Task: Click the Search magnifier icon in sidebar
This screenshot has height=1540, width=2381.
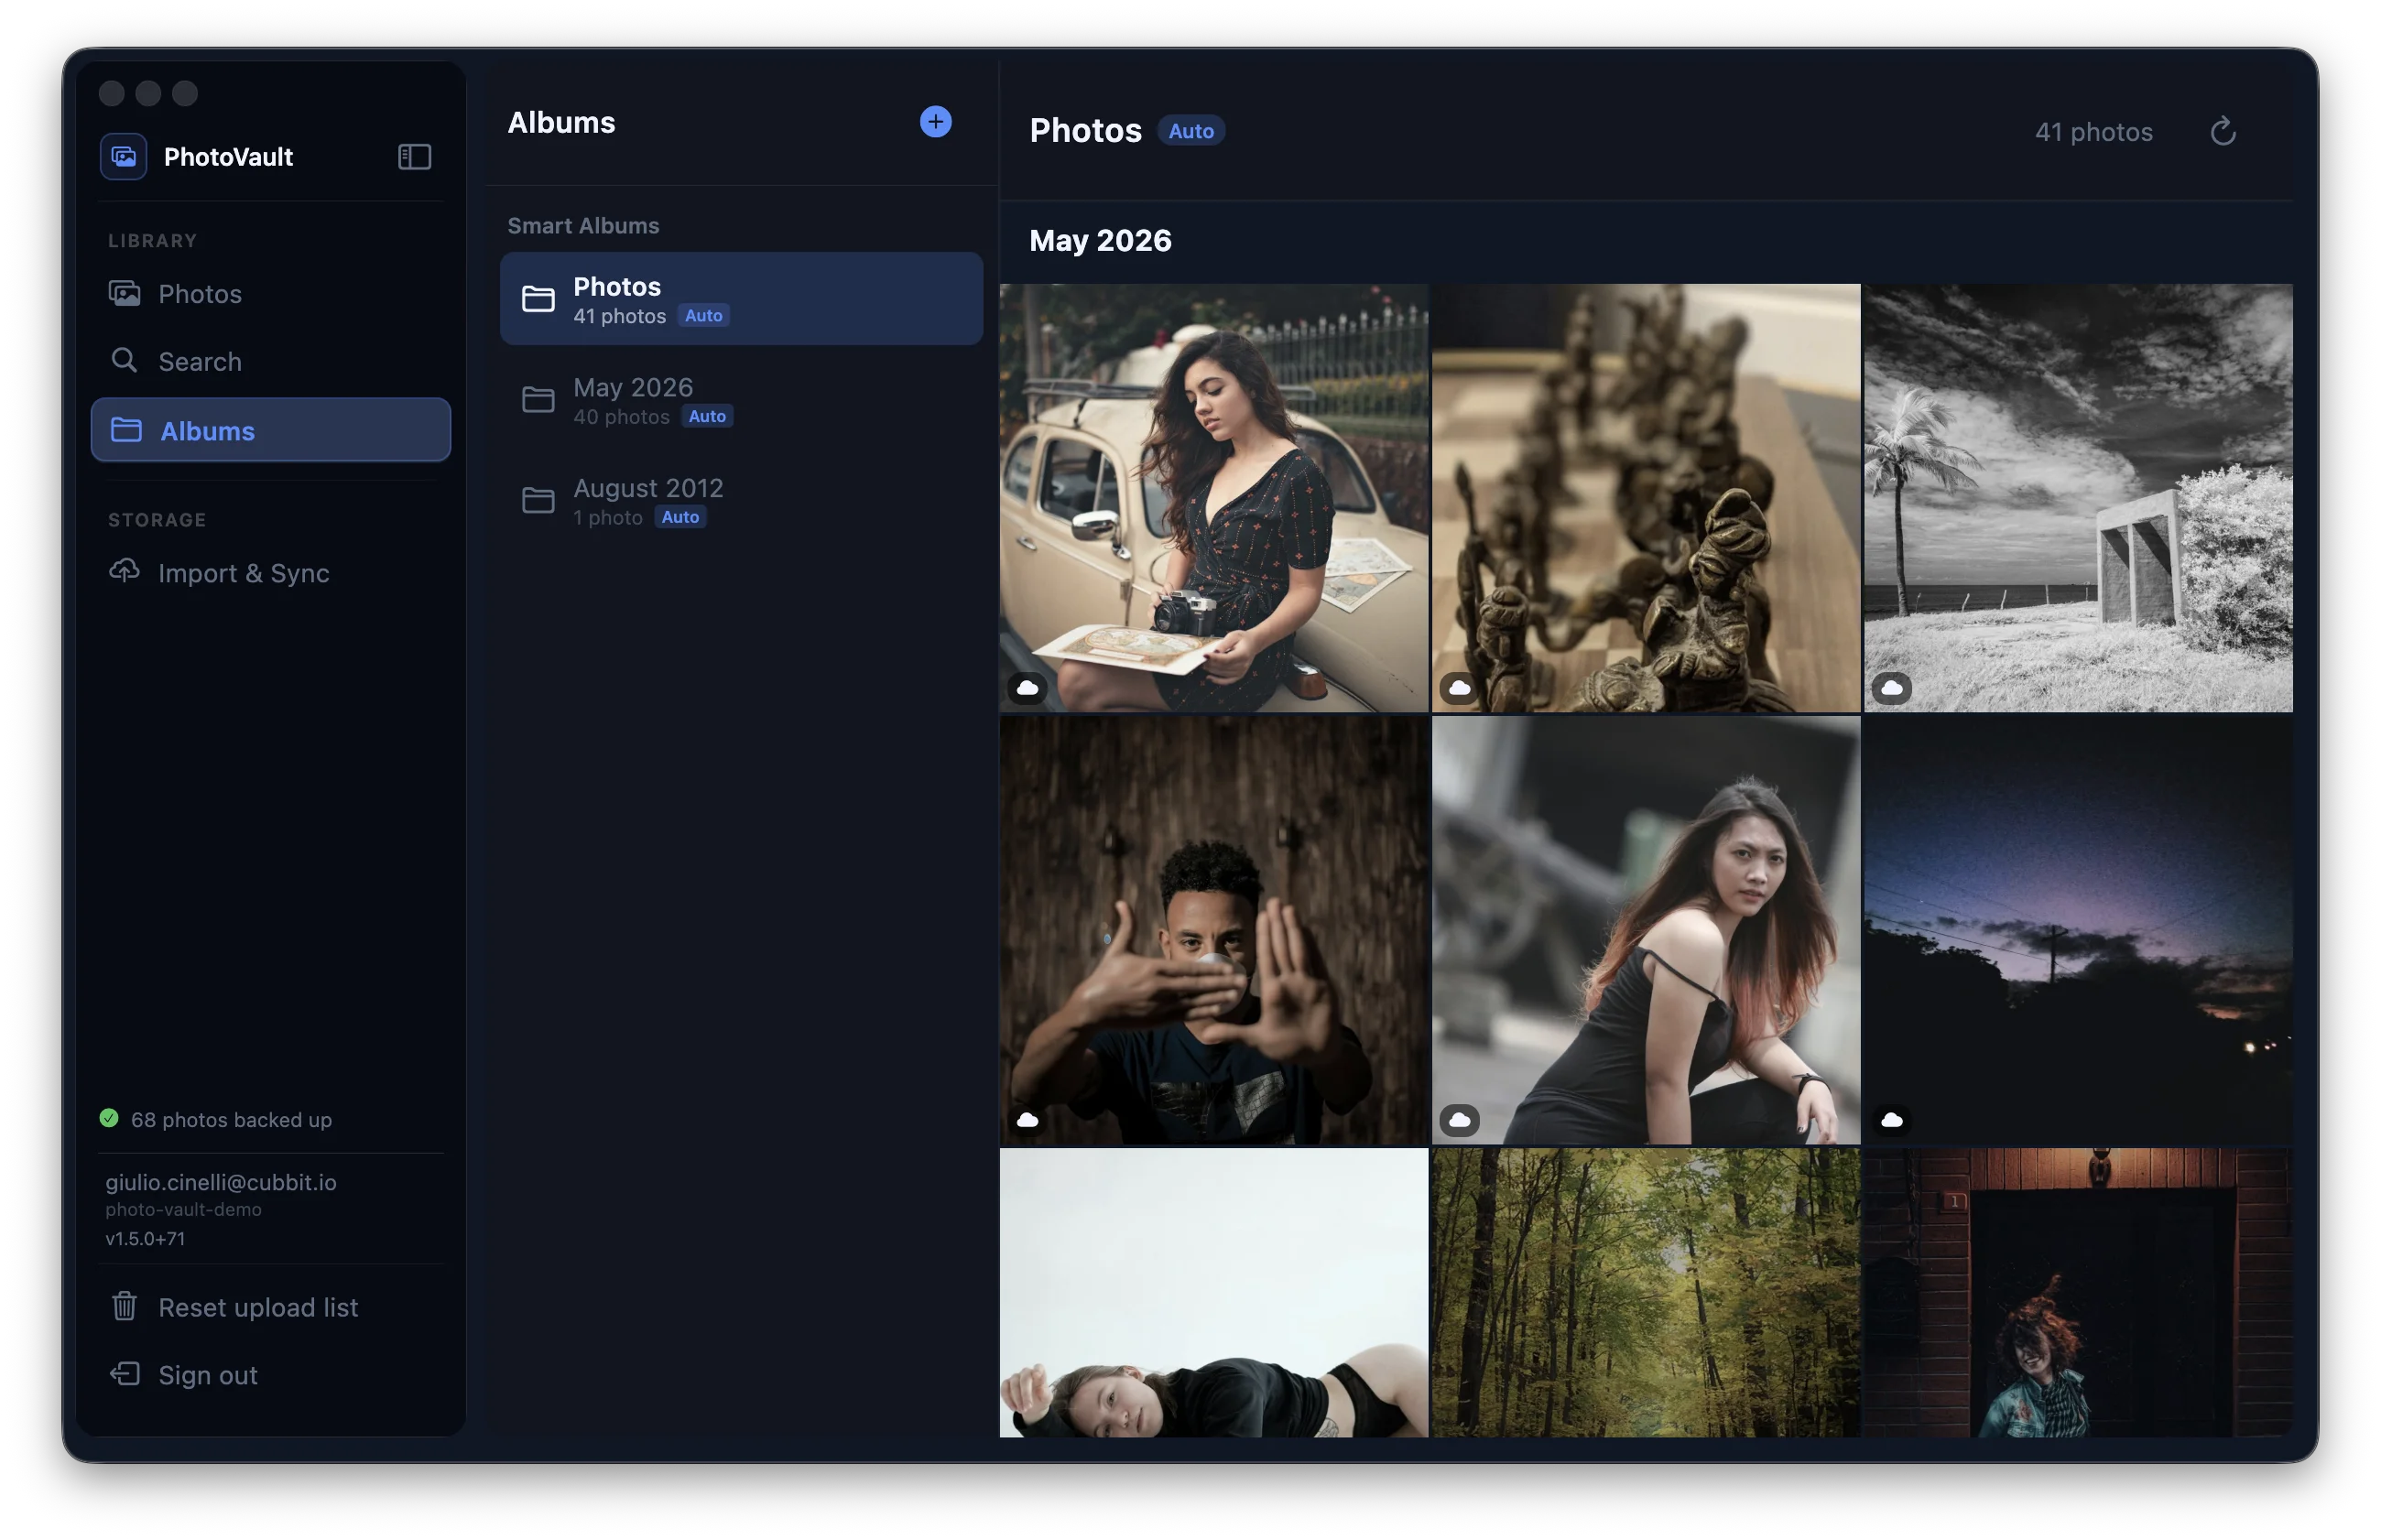Action: [124, 360]
